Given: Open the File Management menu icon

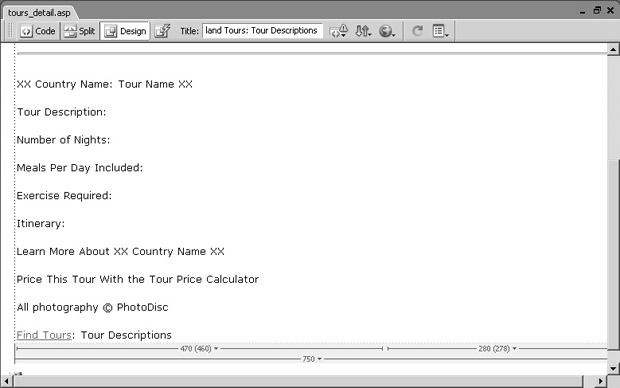Looking at the screenshot, I should [x=363, y=31].
